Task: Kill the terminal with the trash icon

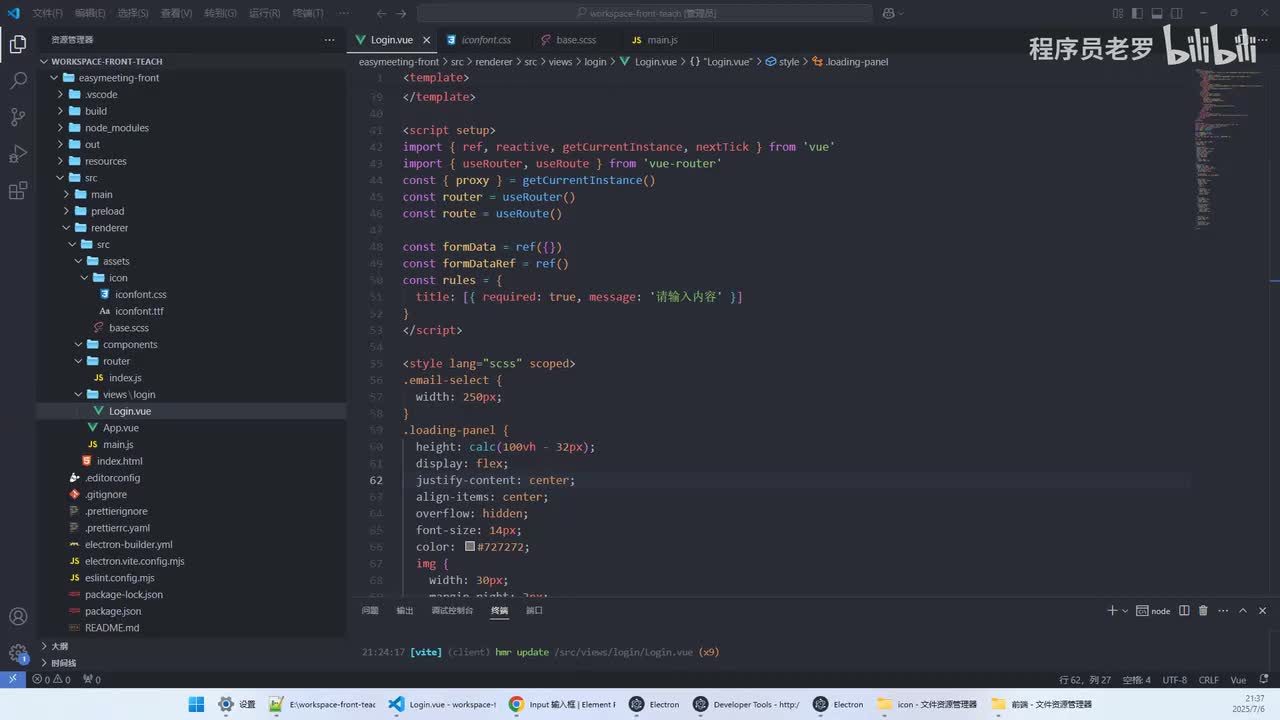Action: [1203, 610]
